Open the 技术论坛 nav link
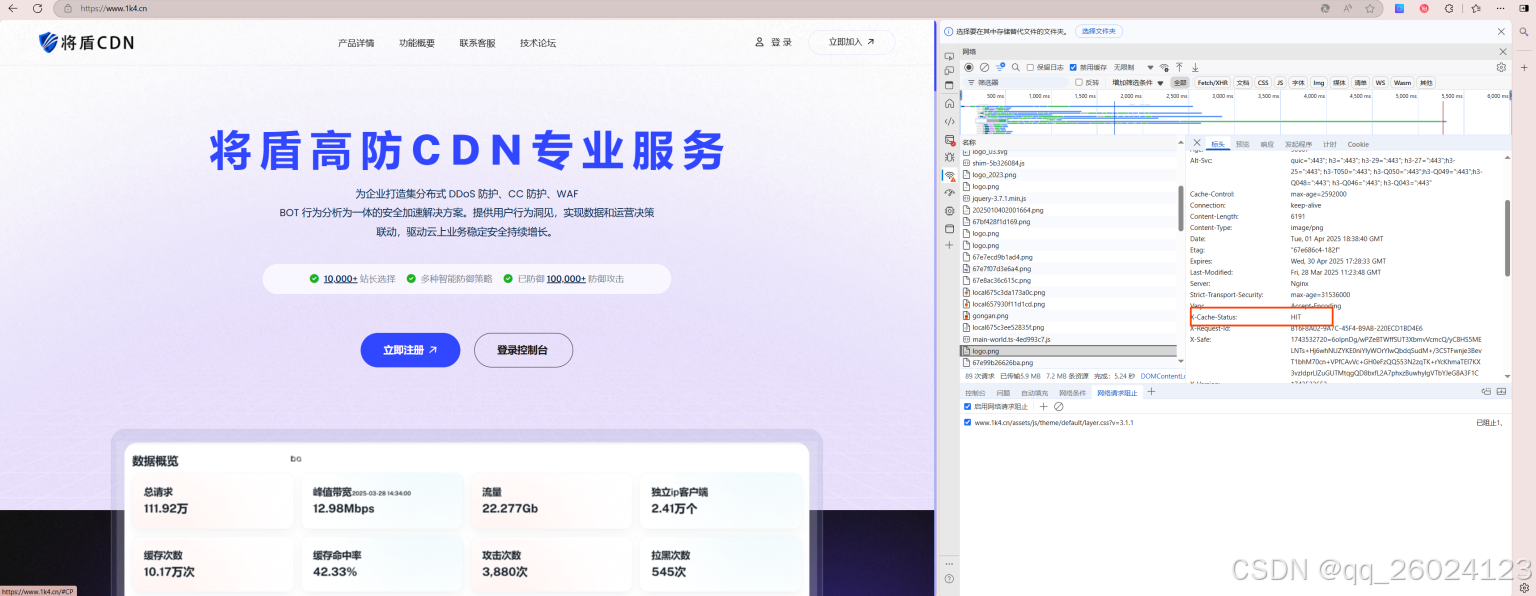 (538, 43)
